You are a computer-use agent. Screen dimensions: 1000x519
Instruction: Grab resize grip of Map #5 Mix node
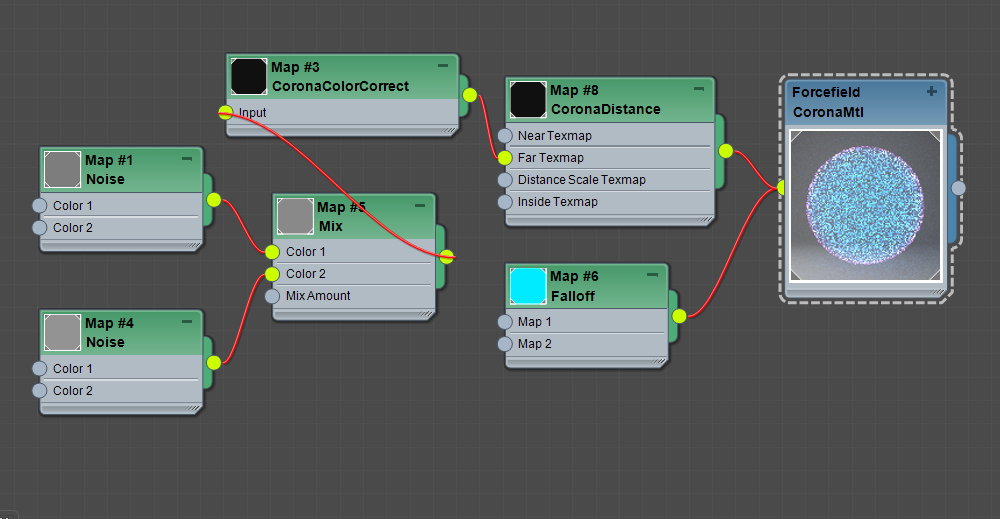426,314
